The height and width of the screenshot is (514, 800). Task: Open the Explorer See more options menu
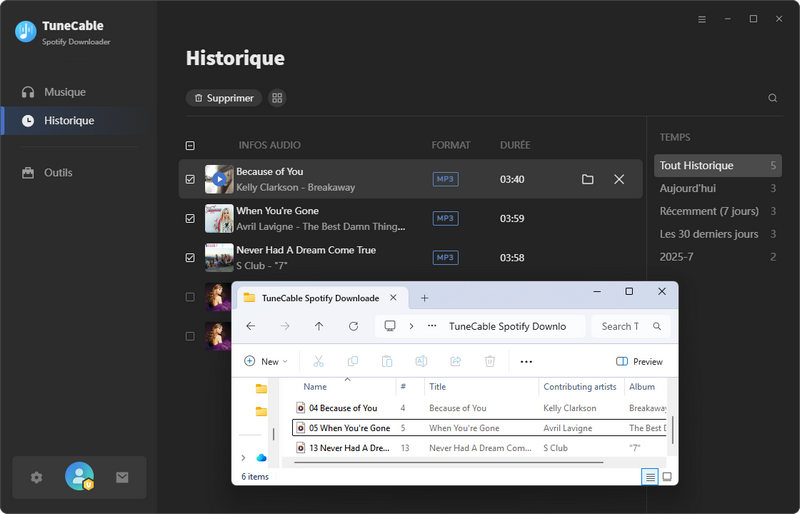(x=526, y=361)
